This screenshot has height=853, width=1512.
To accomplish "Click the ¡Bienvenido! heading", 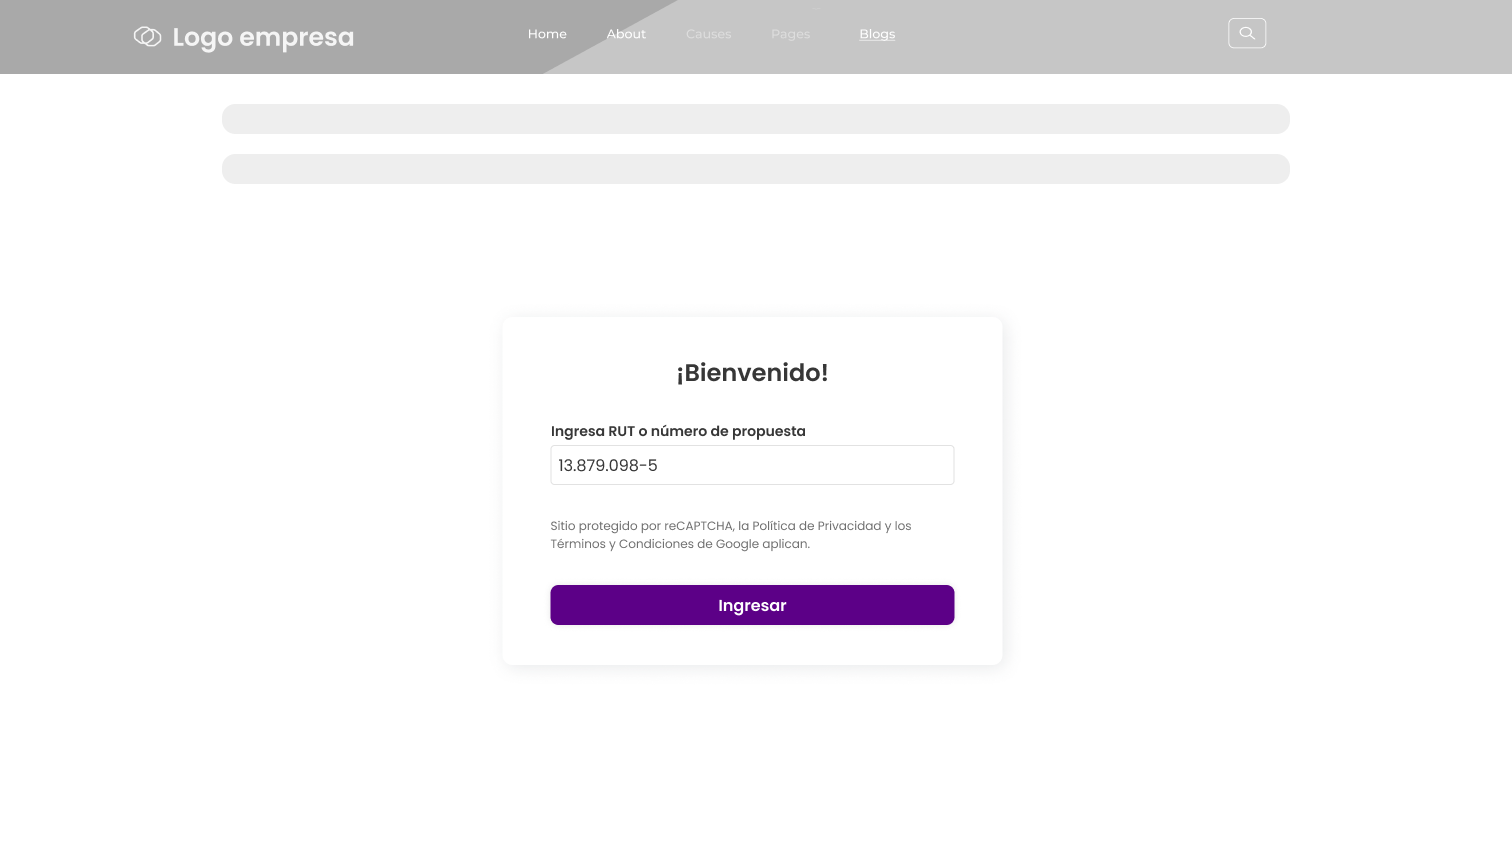I will tap(752, 372).
